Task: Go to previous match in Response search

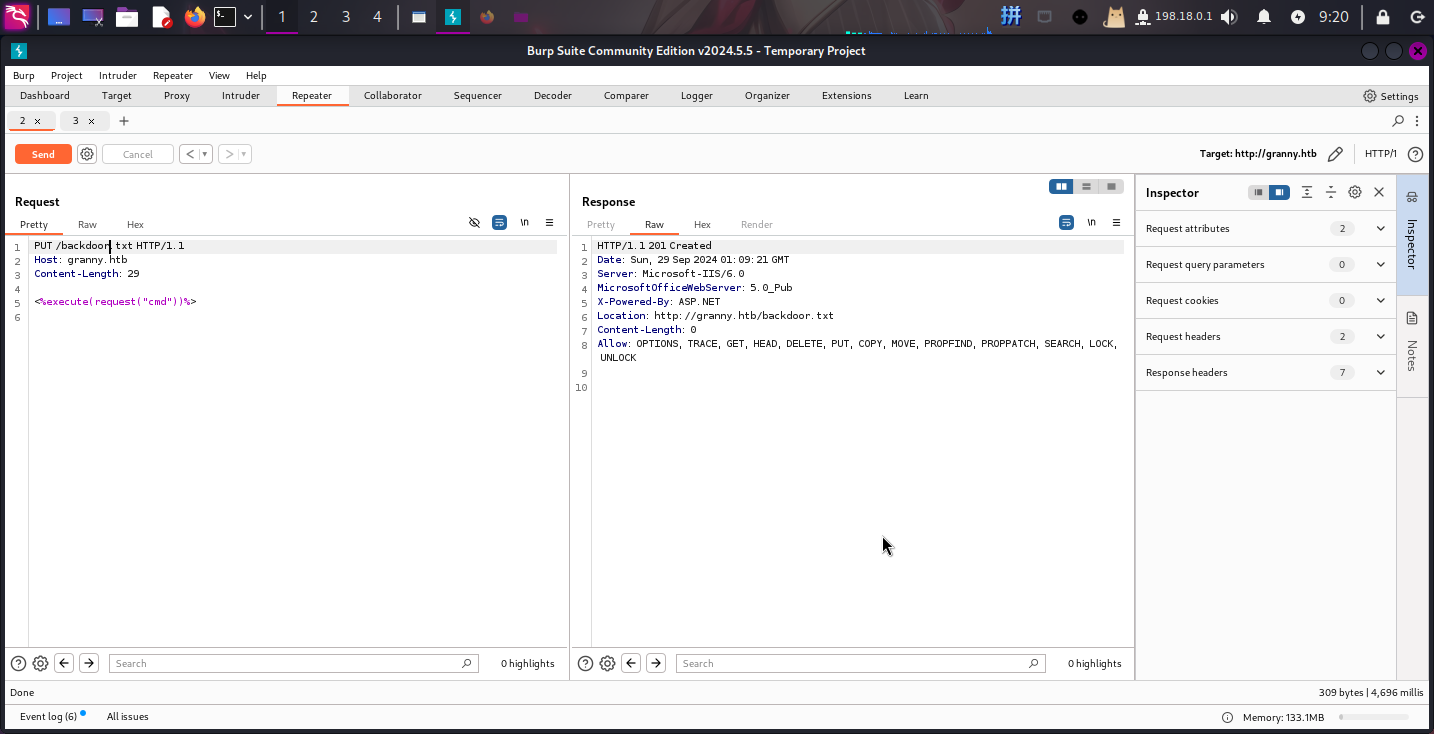Action: click(631, 663)
